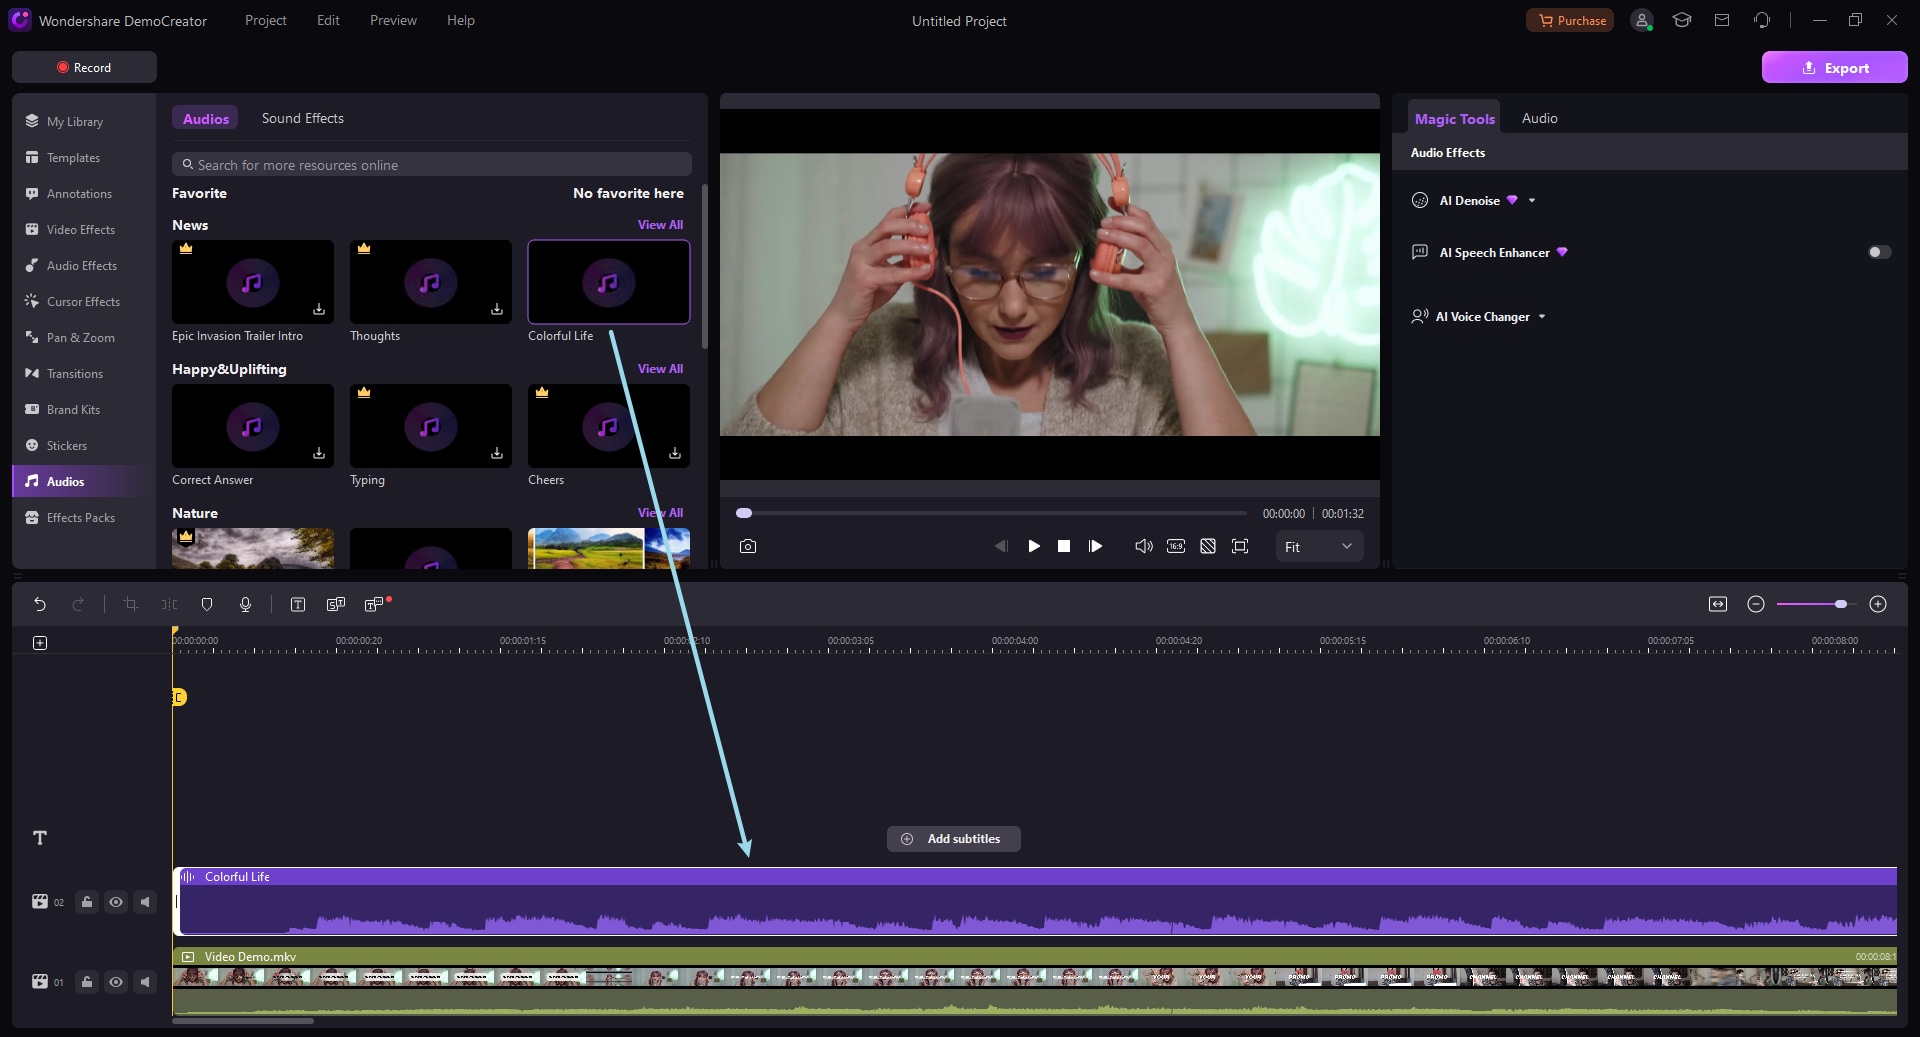Click the search resources online field

432,165
